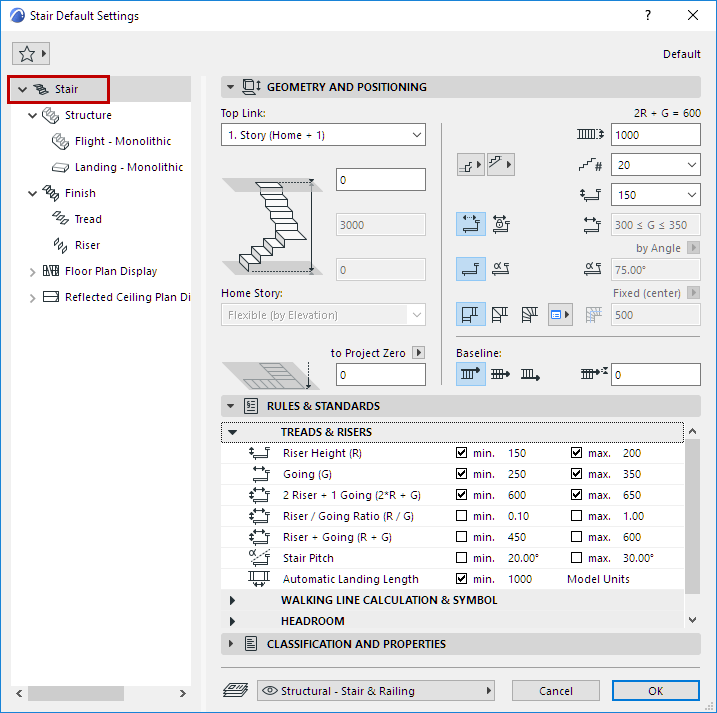This screenshot has height=713, width=717.
Task: Open the Favorites star button
Action: (x=31, y=54)
